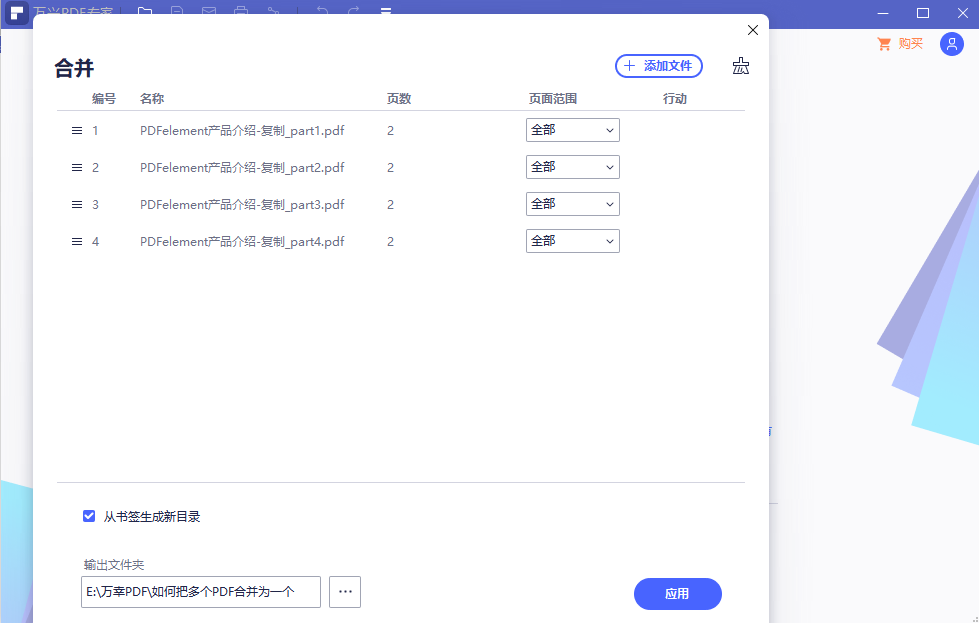
Task: Click inside the output folder path field
Action: coord(200,591)
